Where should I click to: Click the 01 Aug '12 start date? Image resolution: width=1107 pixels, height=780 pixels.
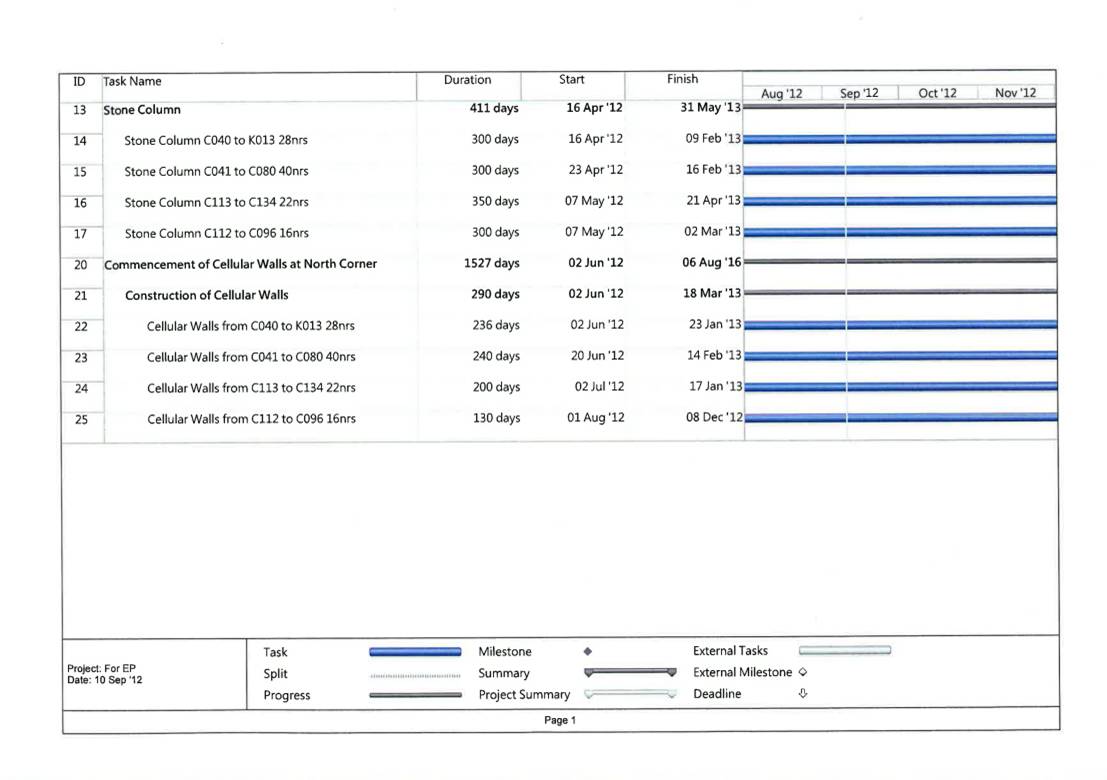point(596,417)
